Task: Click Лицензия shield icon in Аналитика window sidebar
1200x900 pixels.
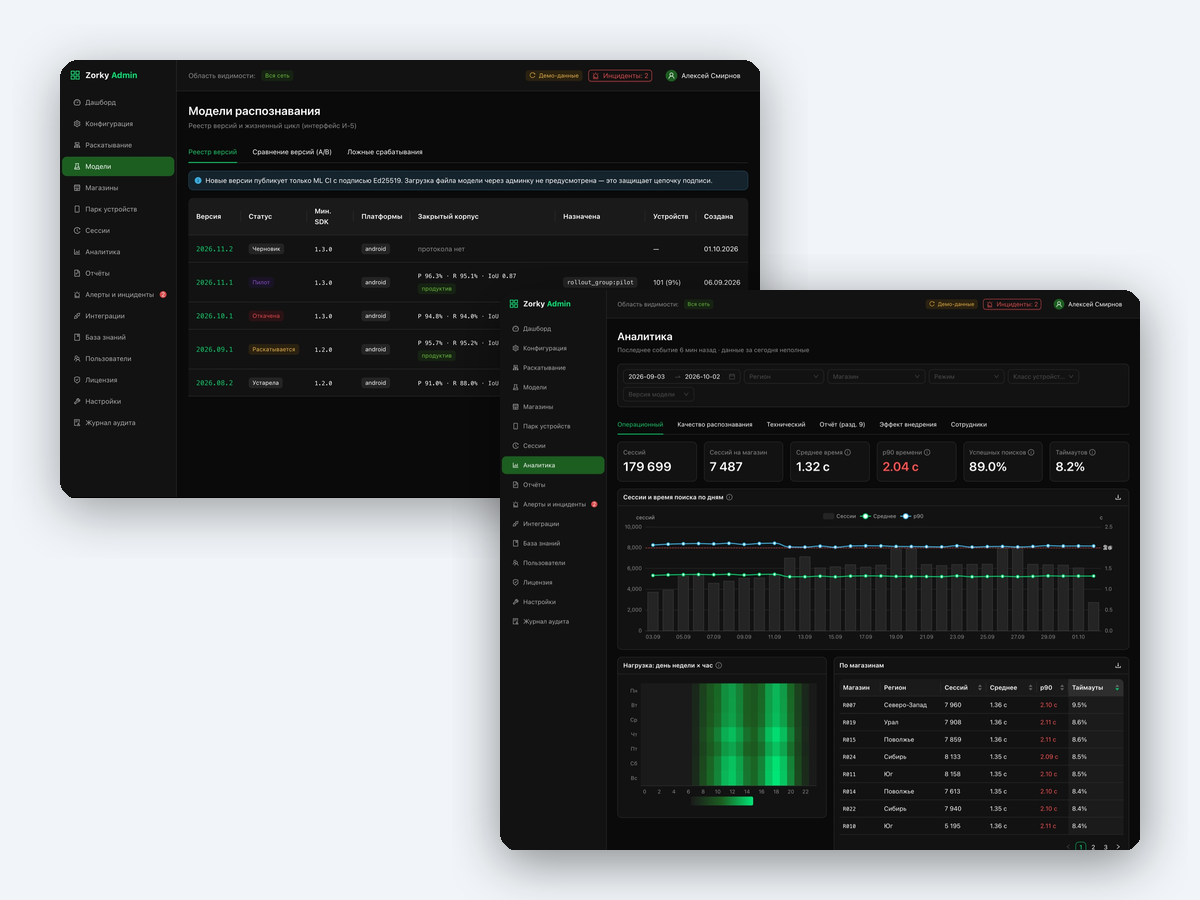Action: 515,582
